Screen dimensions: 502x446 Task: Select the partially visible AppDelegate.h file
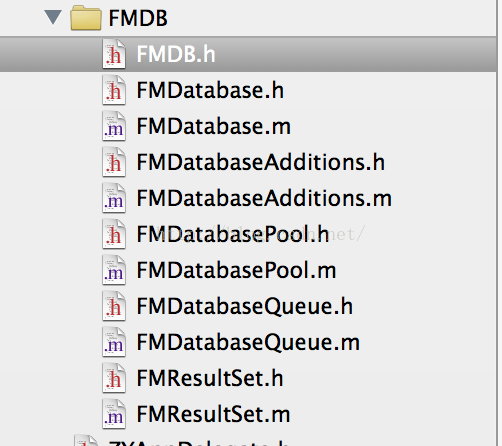(x=198, y=443)
